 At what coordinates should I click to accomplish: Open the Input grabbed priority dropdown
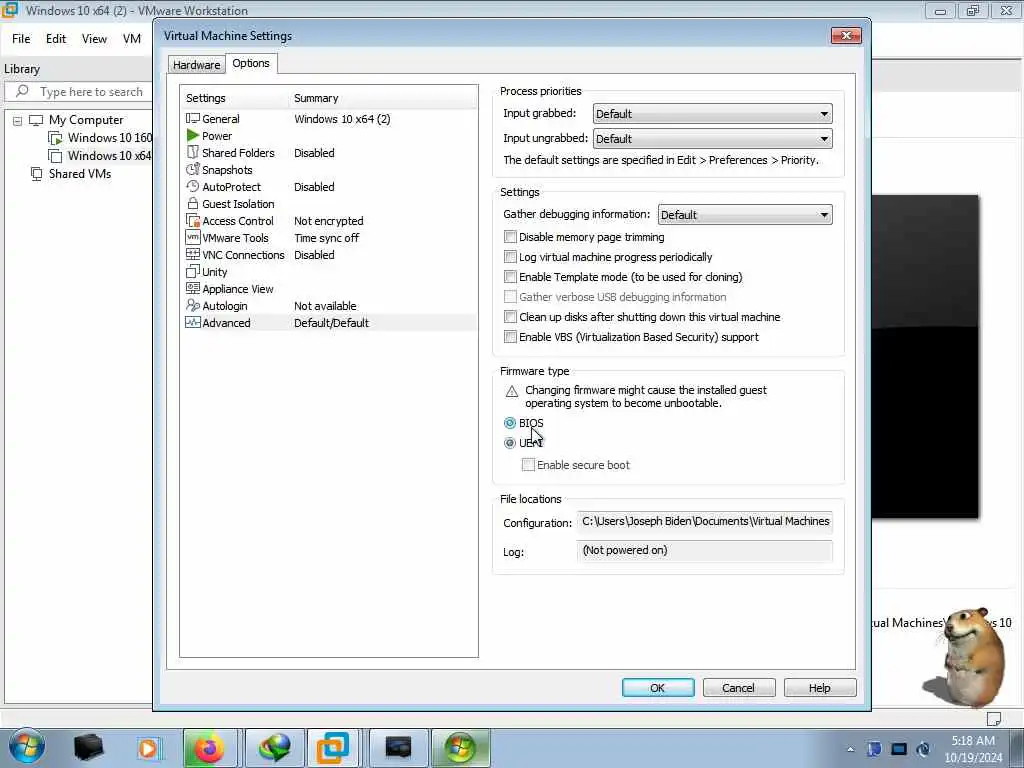[x=712, y=114]
